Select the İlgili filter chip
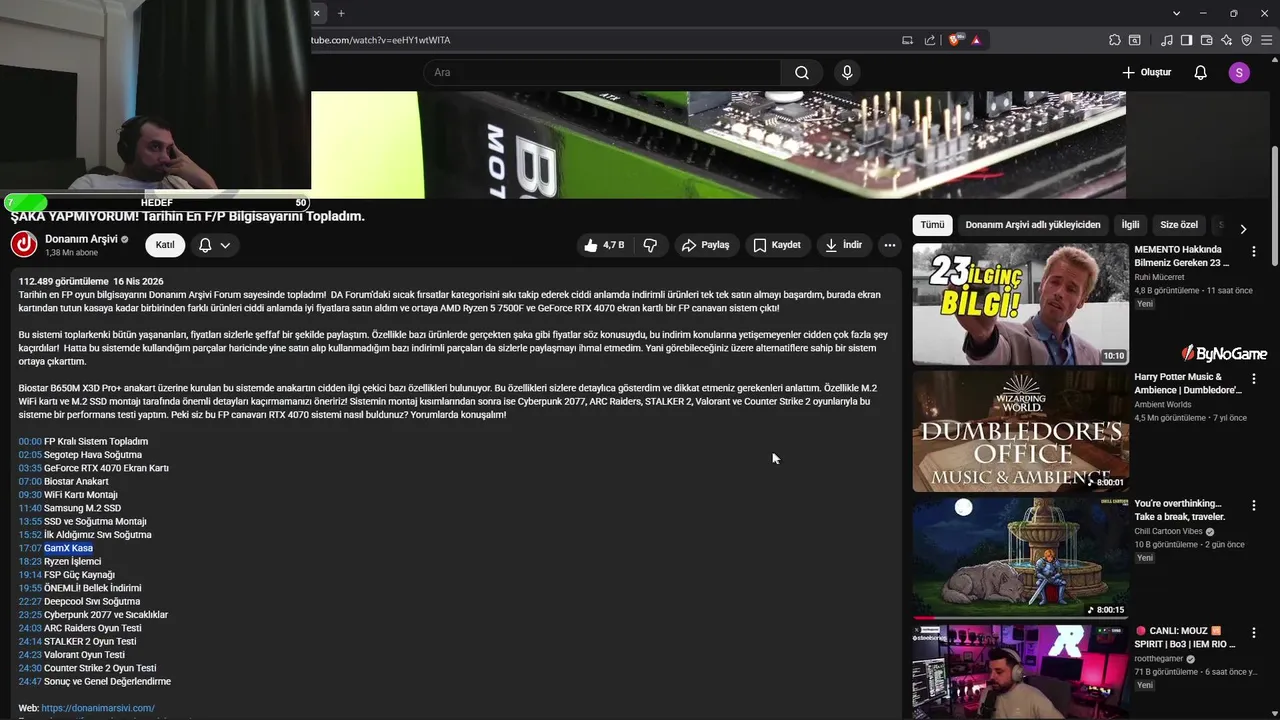 click(x=1130, y=225)
